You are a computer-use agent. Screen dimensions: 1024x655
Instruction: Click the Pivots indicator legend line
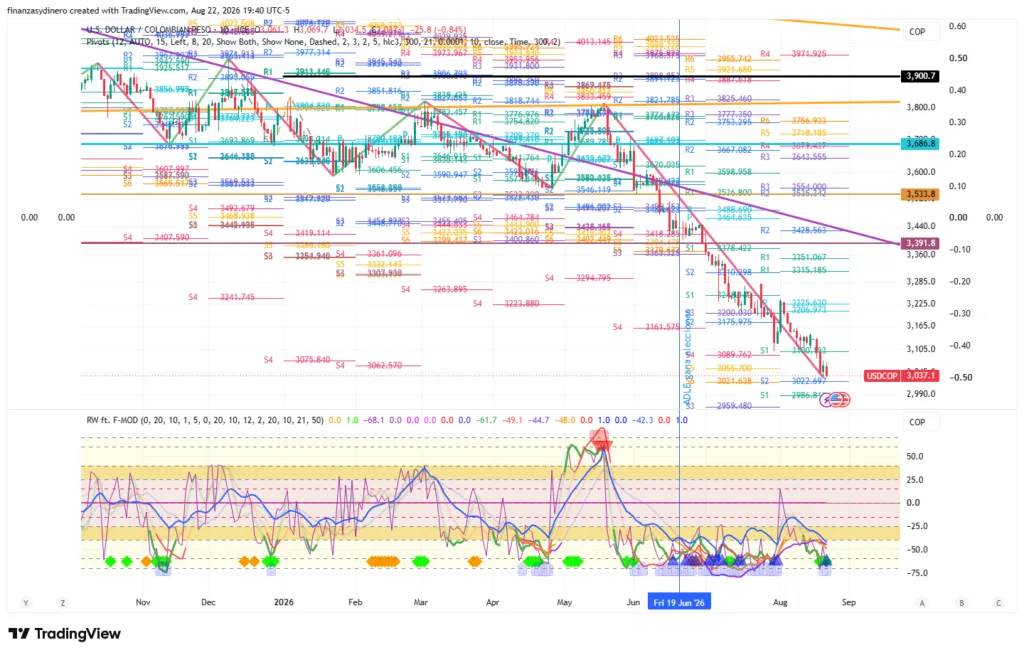[x=323, y=42]
